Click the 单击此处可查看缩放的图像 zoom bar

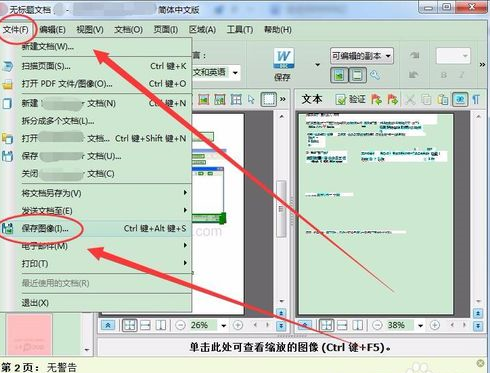(291, 347)
